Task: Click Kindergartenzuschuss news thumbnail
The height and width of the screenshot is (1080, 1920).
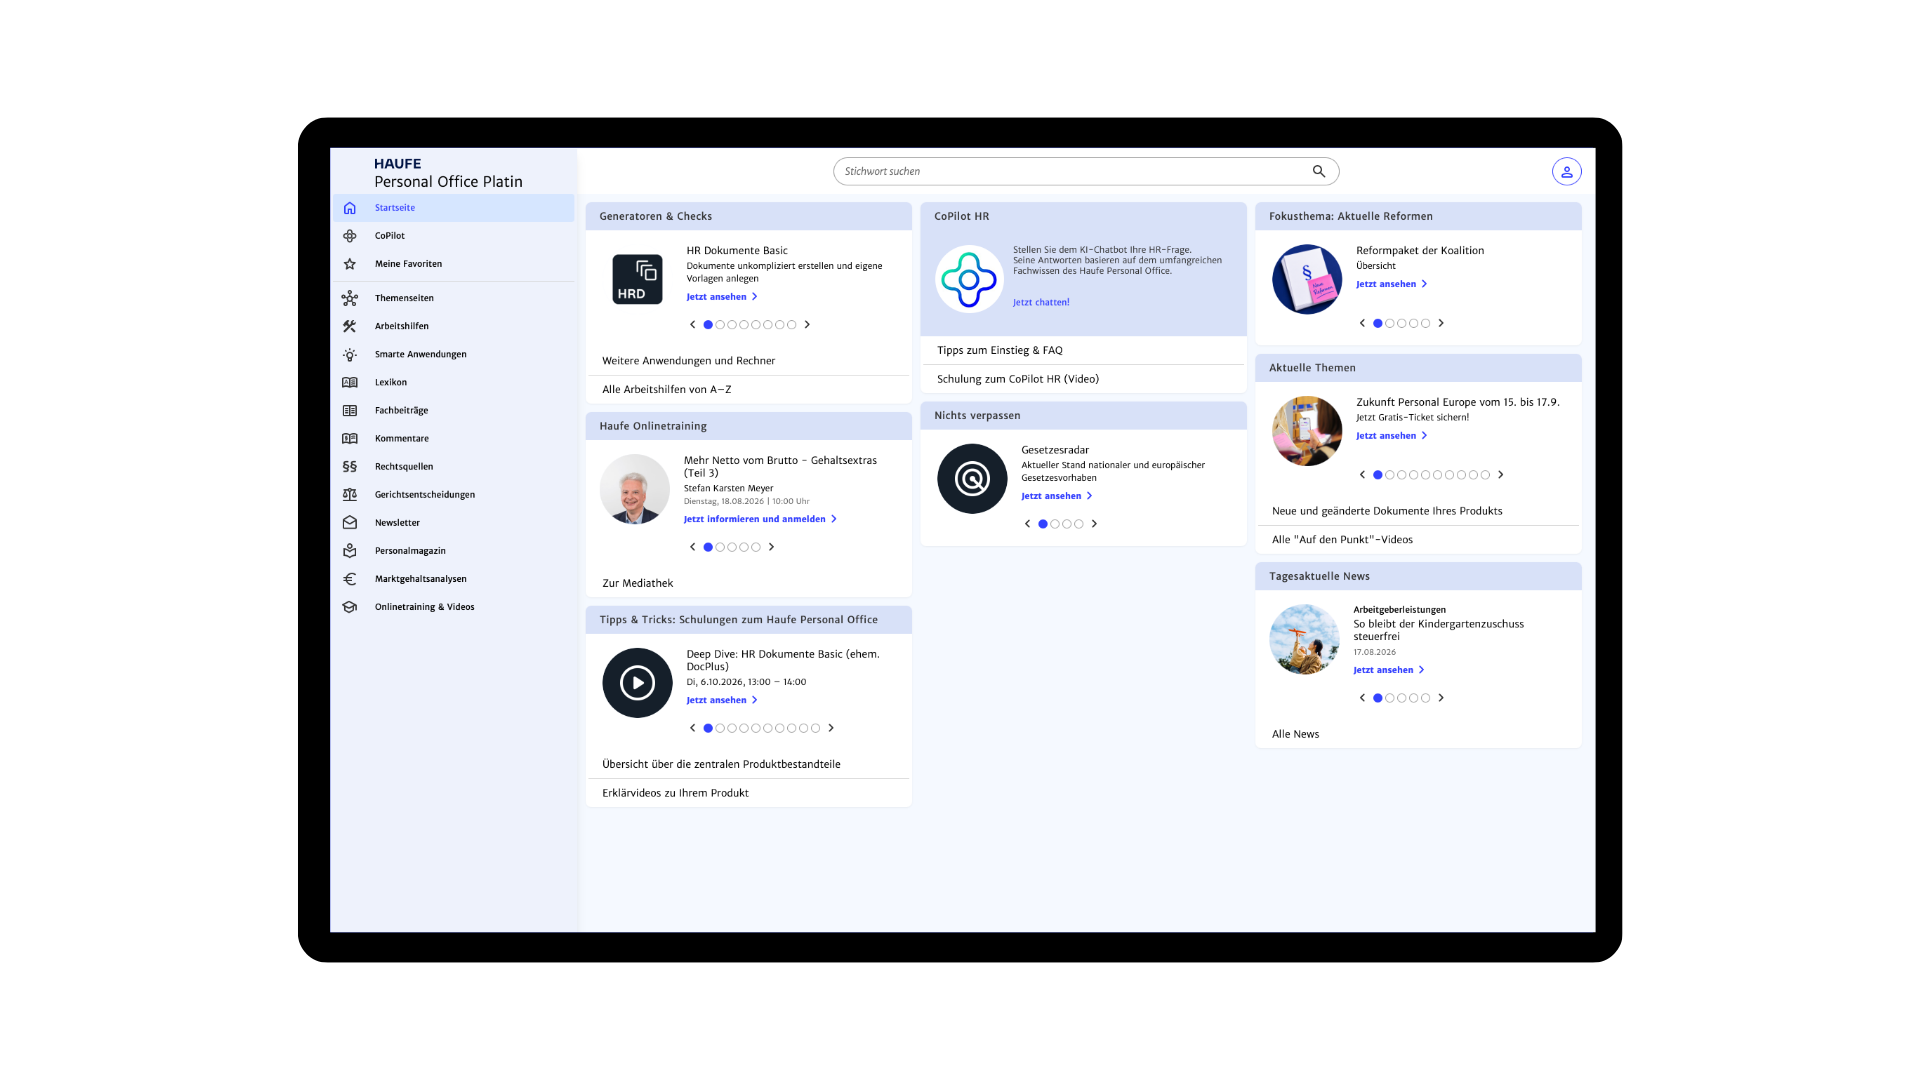Action: [1304, 639]
